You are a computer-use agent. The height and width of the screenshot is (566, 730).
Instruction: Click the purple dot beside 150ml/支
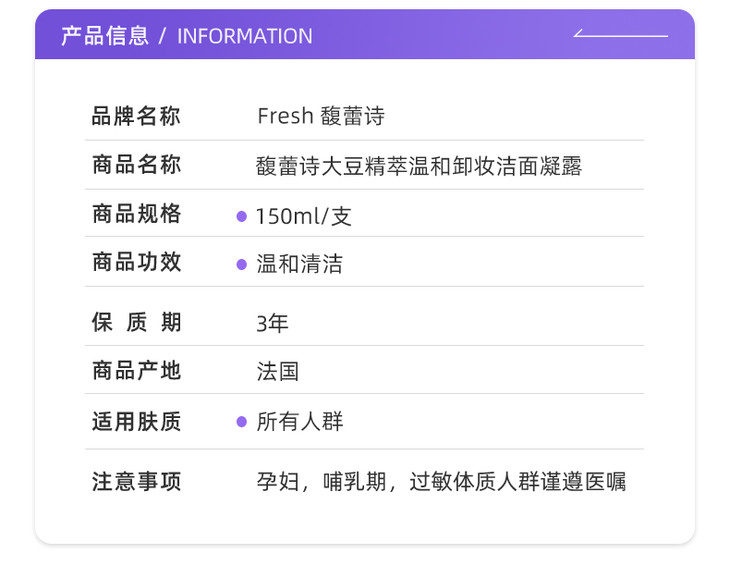(x=241, y=216)
